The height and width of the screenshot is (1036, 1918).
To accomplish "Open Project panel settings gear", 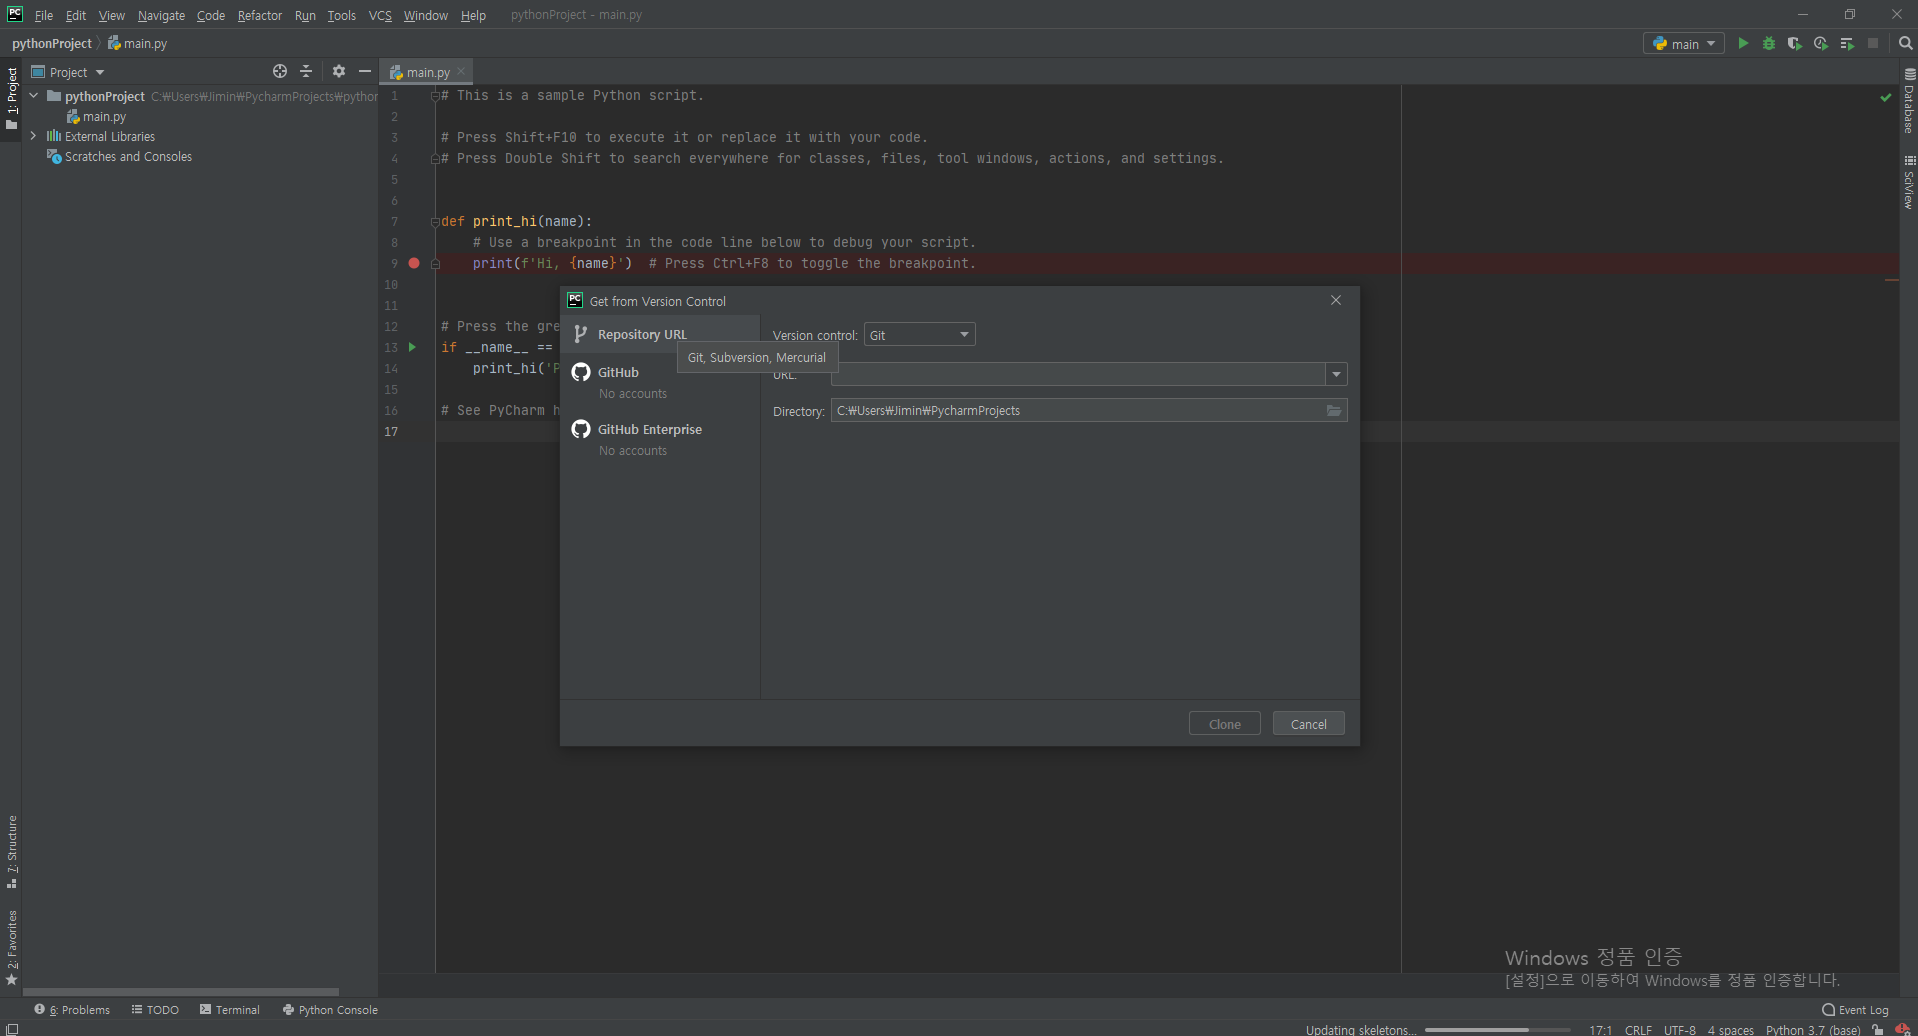I will pyautogui.click(x=339, y=71).
